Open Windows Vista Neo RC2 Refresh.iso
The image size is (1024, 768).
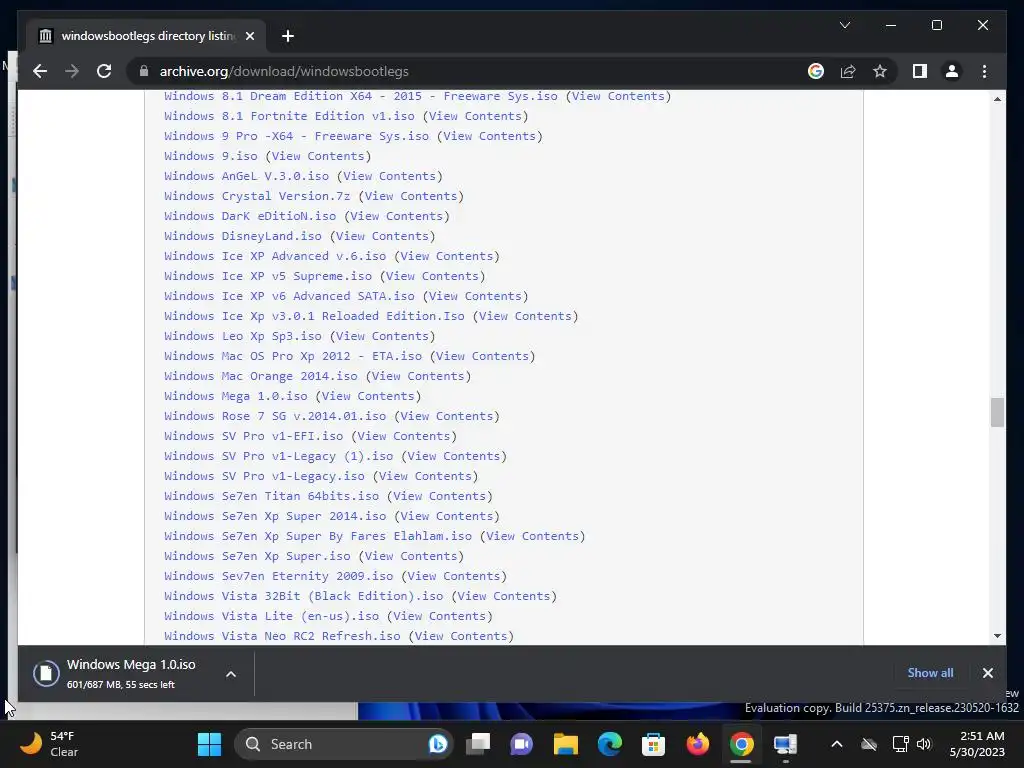click(x=282, y=635)
